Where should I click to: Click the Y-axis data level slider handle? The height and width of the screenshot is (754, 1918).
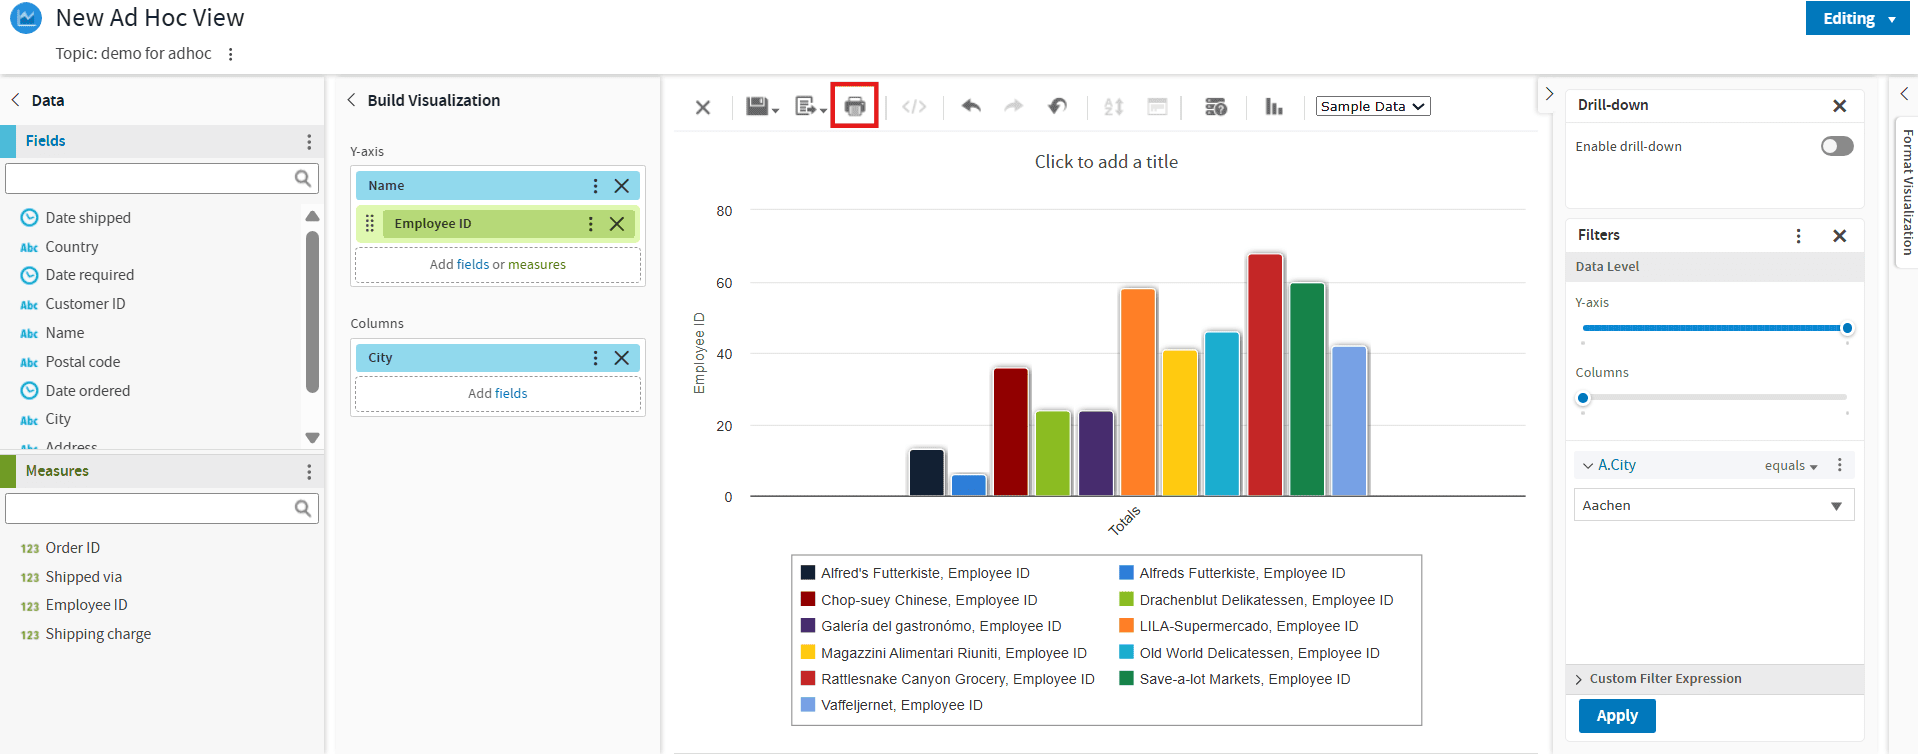pos(1847,328)
